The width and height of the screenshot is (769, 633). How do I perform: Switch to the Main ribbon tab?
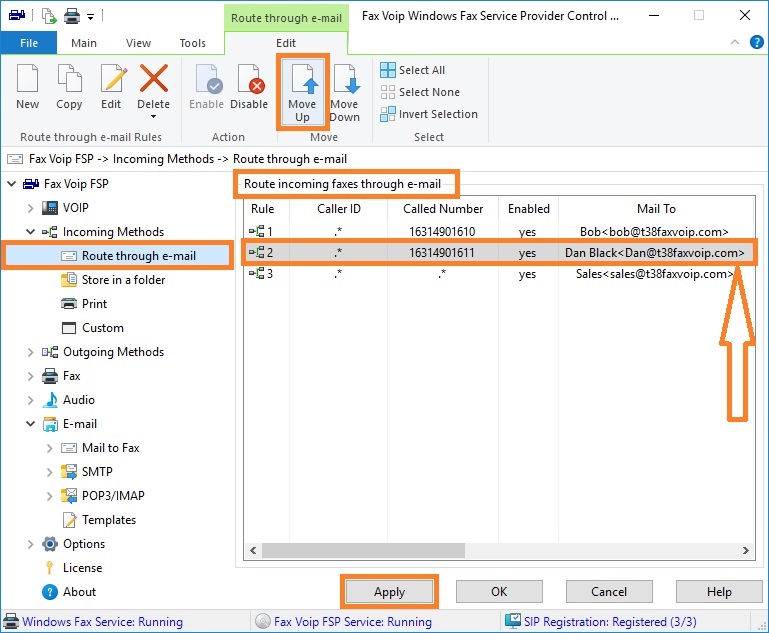(x=84, y=43)
